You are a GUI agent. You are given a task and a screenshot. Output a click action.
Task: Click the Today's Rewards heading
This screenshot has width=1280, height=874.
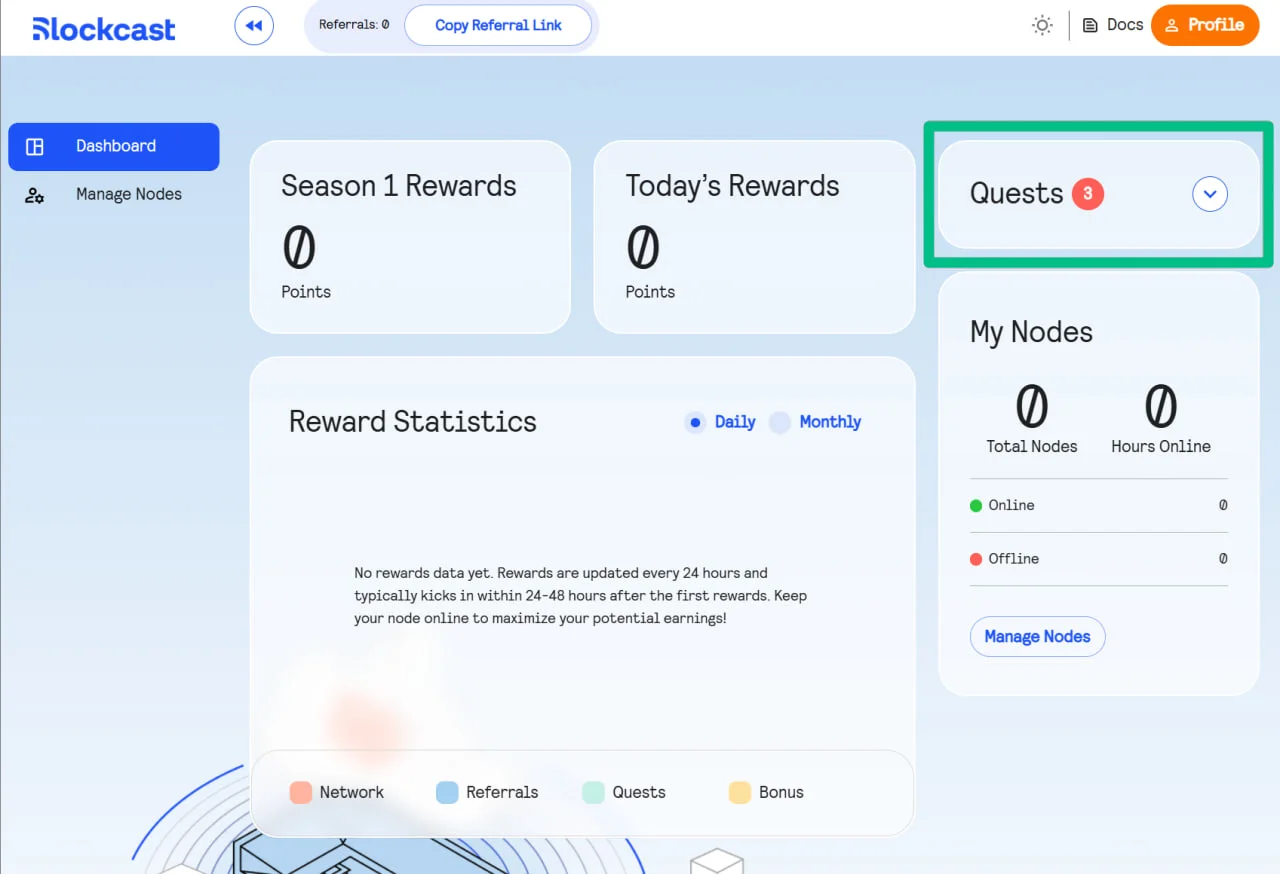coord(733,186)
